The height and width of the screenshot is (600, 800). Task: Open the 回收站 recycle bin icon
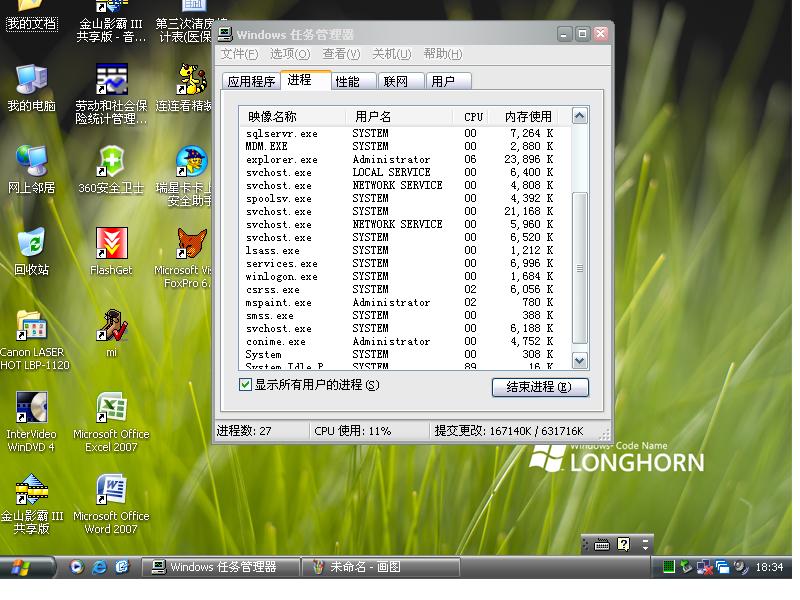31,243
